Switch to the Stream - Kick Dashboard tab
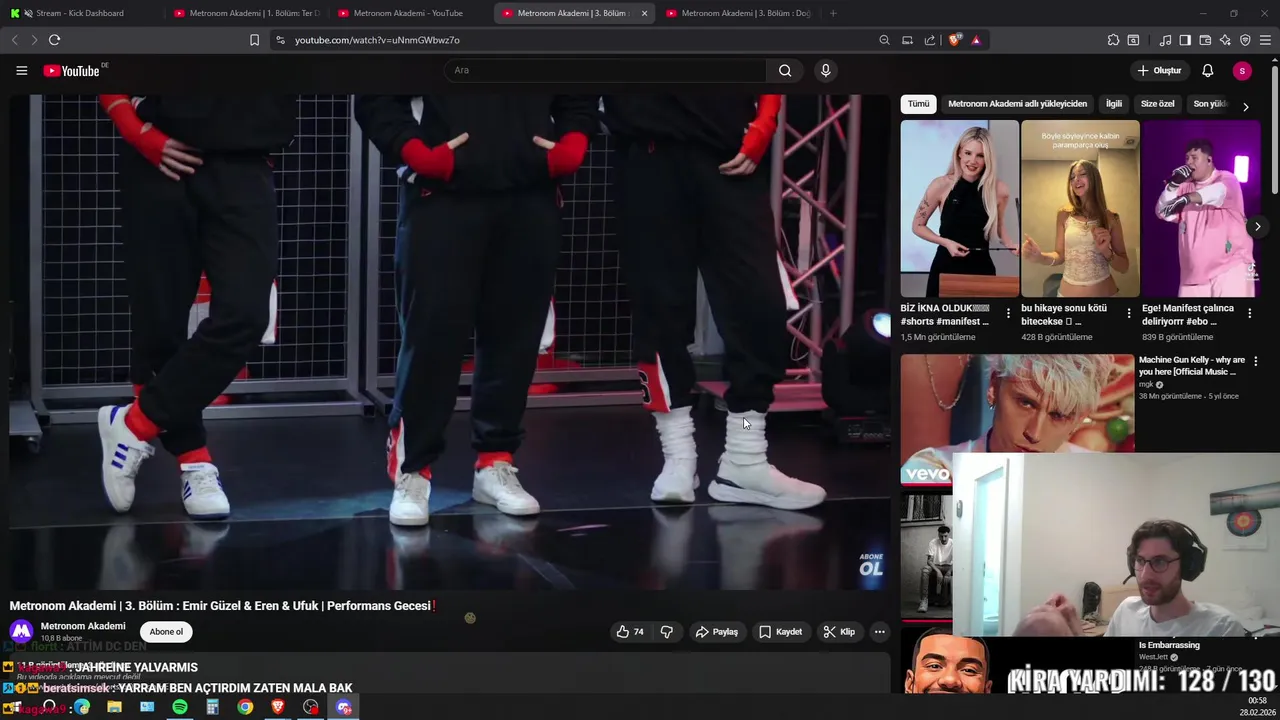The width and height of the screenshot is (1280, 720). click(x=80, y=13)
